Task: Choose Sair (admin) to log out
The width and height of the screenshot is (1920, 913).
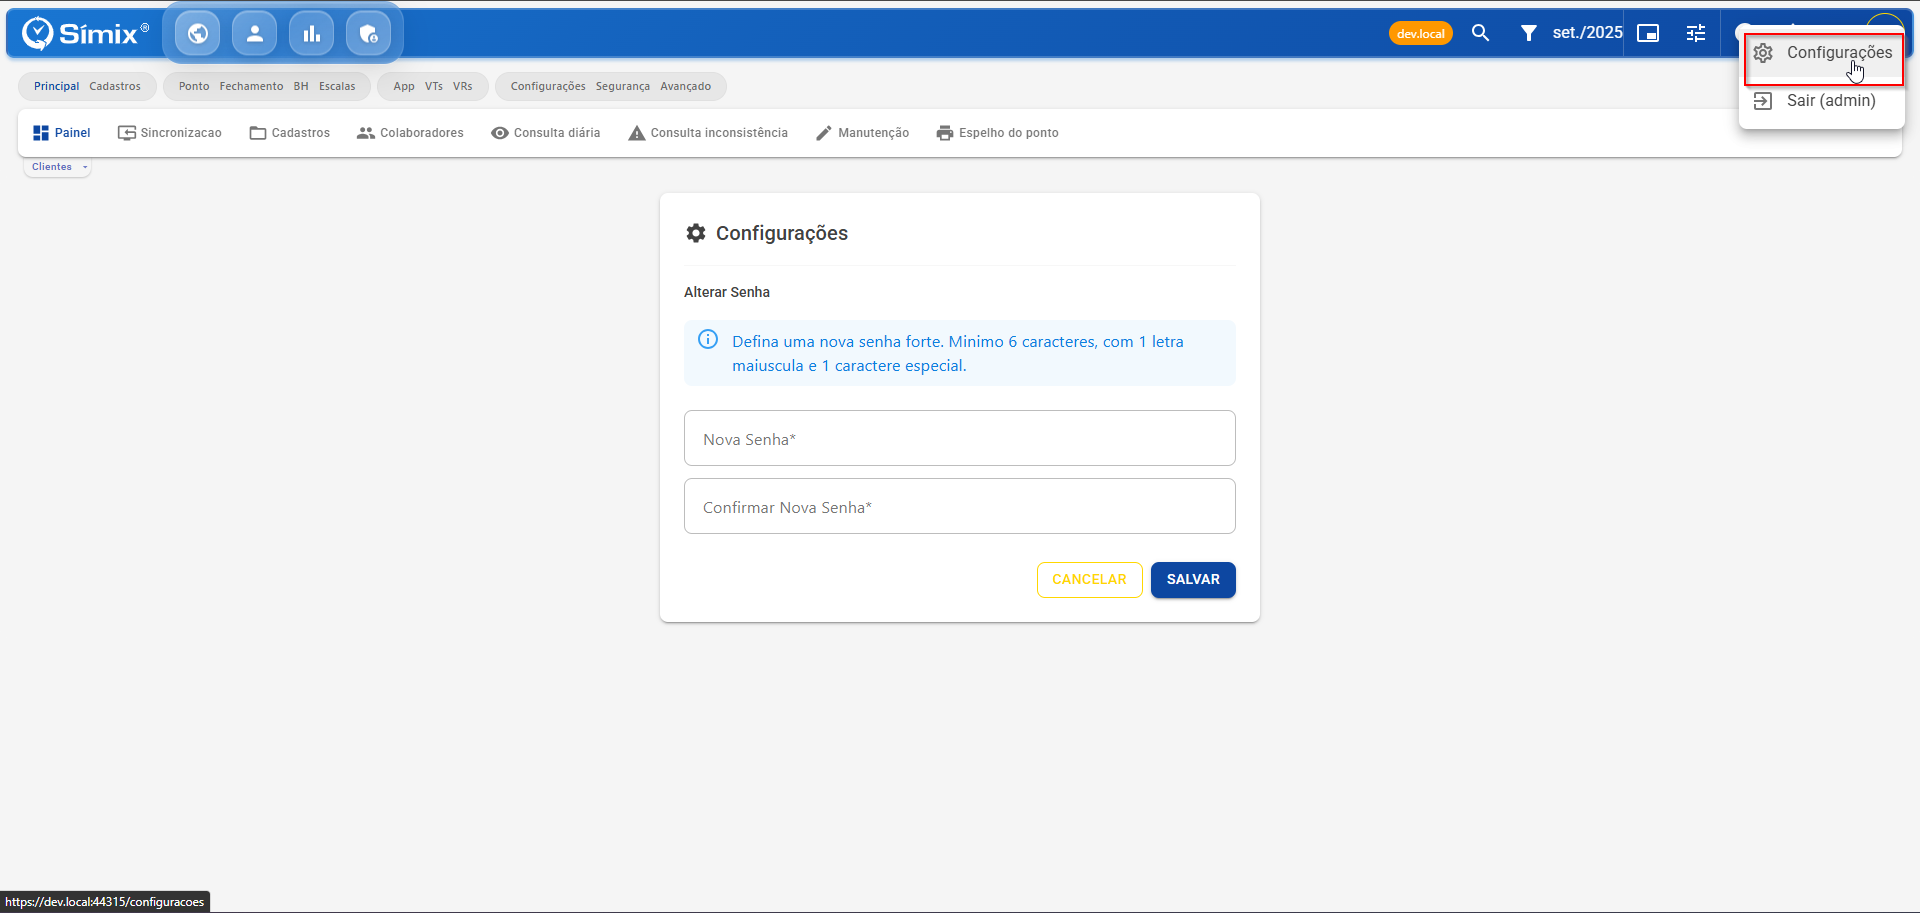Action: (1821, 101)
